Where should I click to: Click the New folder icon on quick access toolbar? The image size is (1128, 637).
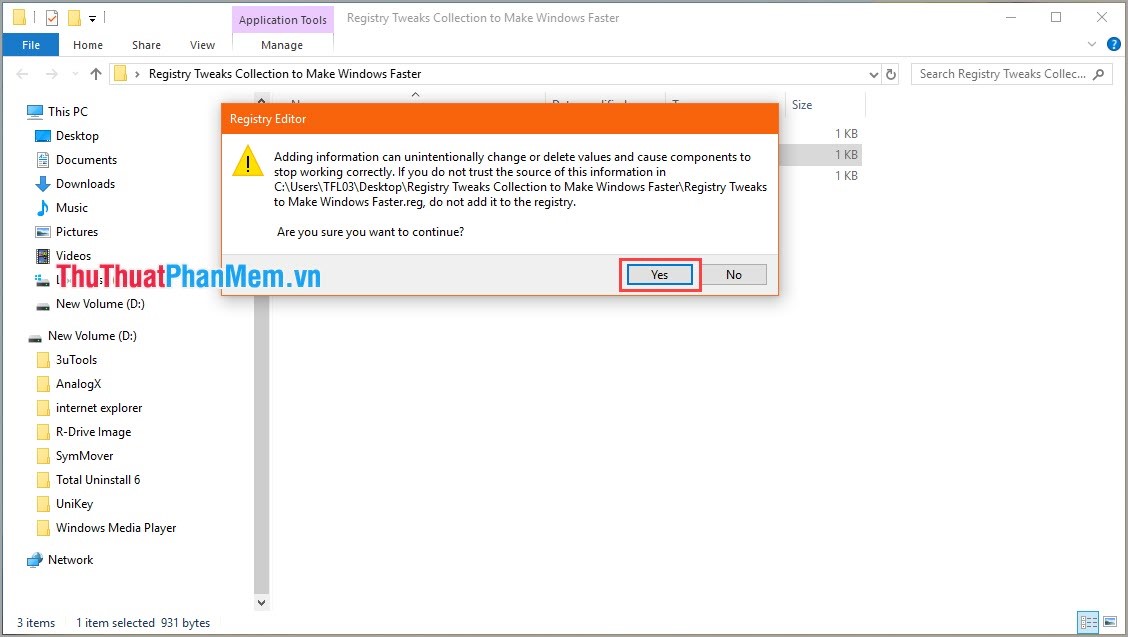[x=74, y=16]
